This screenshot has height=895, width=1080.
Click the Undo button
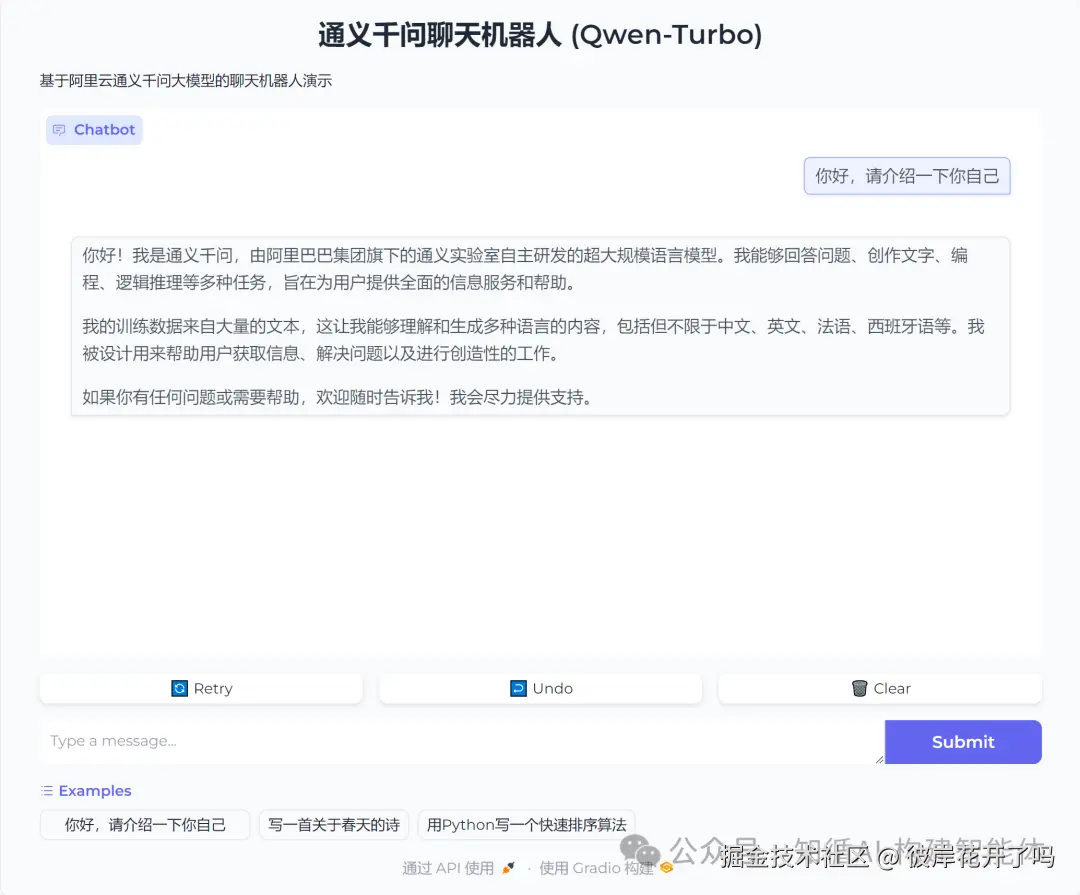pyautogui.click(x=541, y=688)
